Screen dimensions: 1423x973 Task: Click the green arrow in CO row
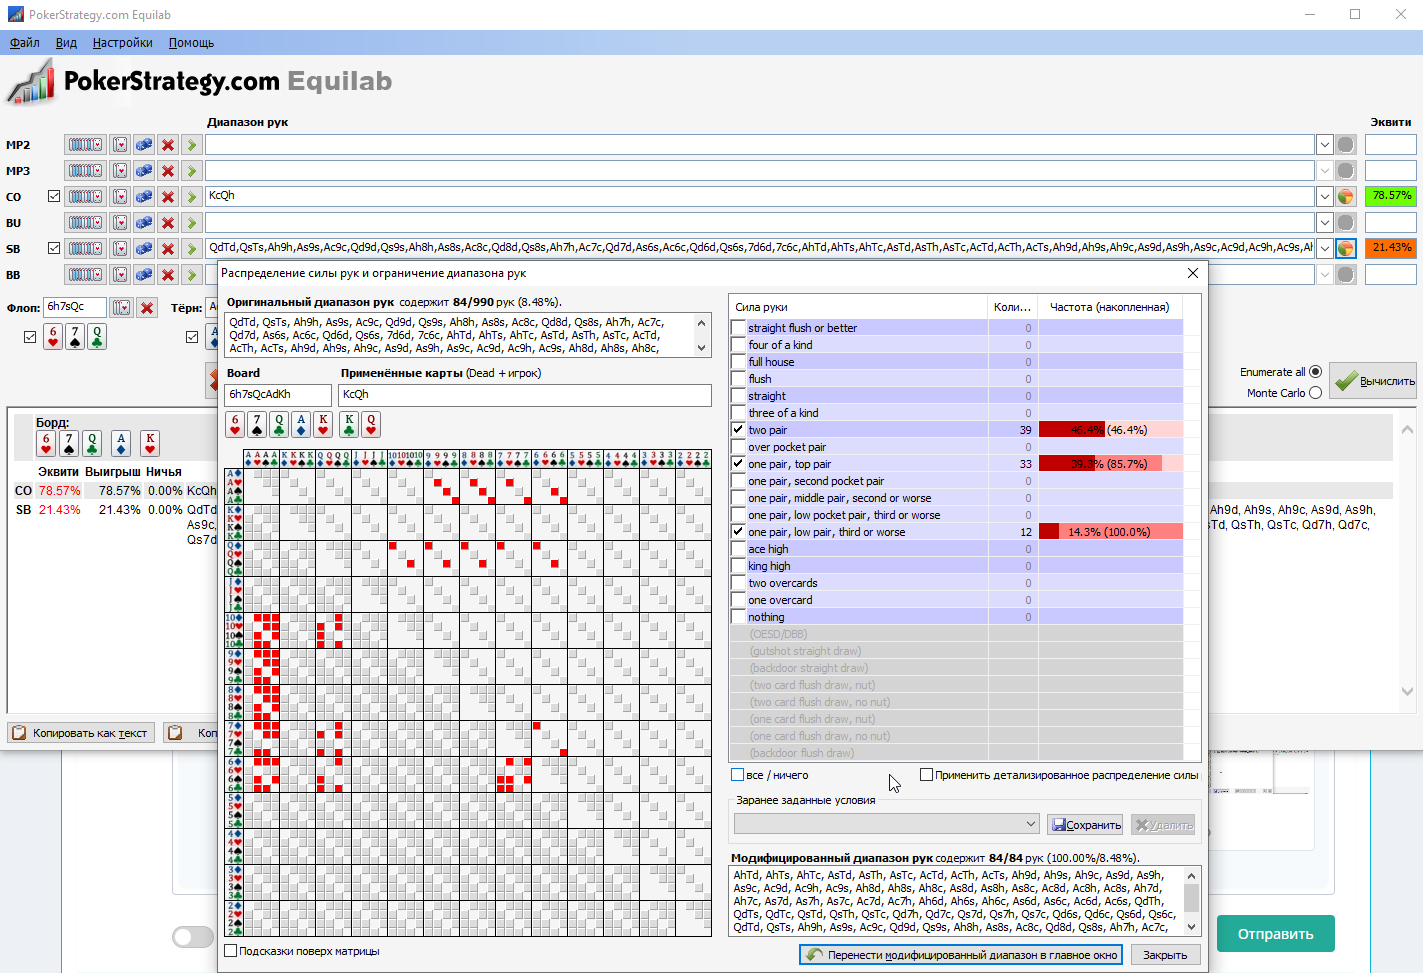click(x=192, y=197)
